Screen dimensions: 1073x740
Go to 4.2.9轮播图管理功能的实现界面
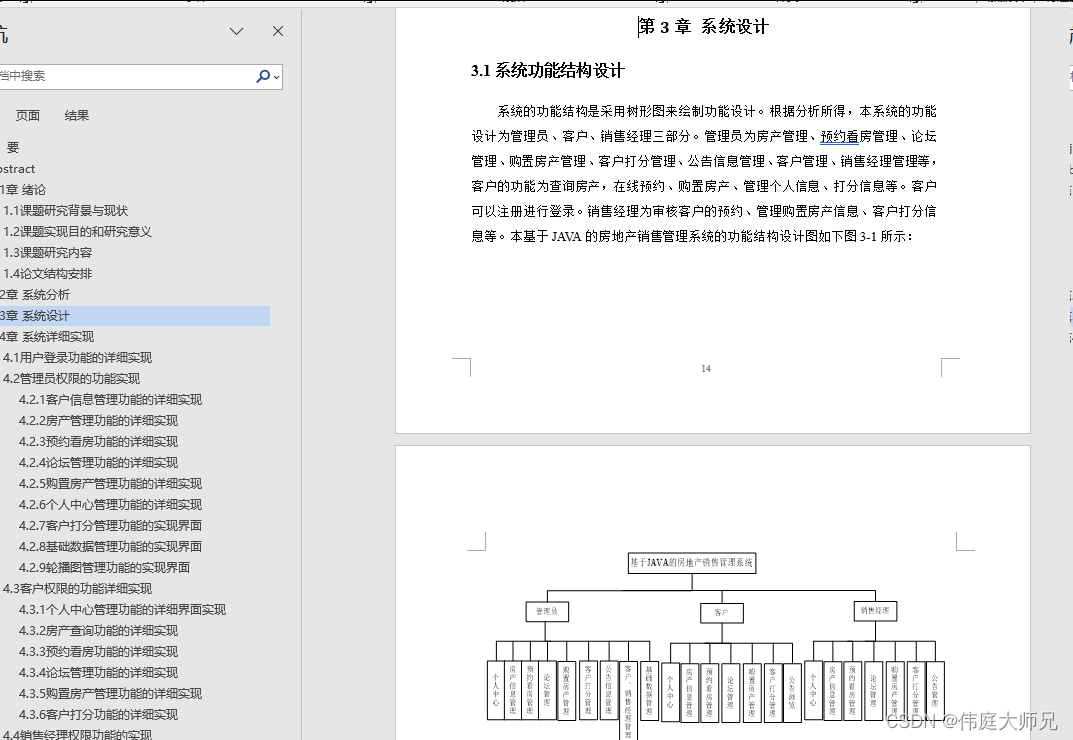[105, 567]
